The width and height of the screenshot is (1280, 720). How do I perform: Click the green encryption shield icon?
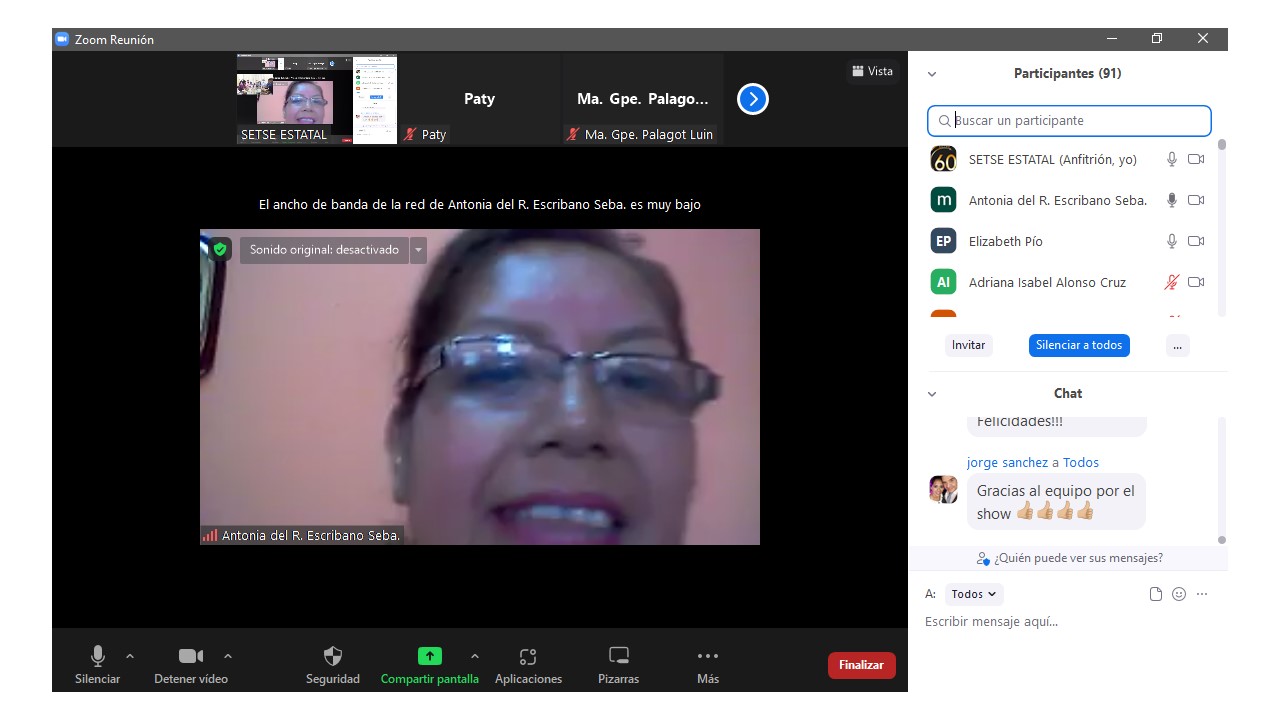[x=220, y=249]
